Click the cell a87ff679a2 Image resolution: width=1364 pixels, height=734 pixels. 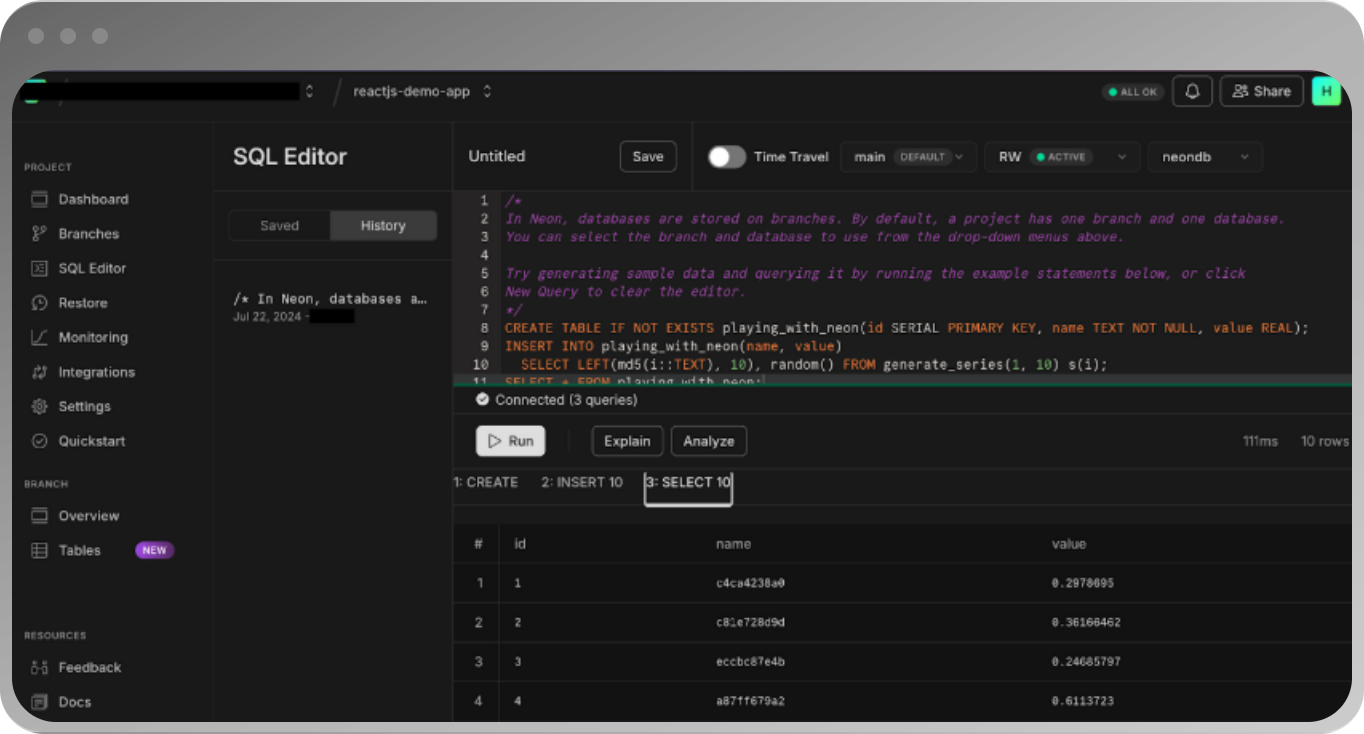coord(750,701)
